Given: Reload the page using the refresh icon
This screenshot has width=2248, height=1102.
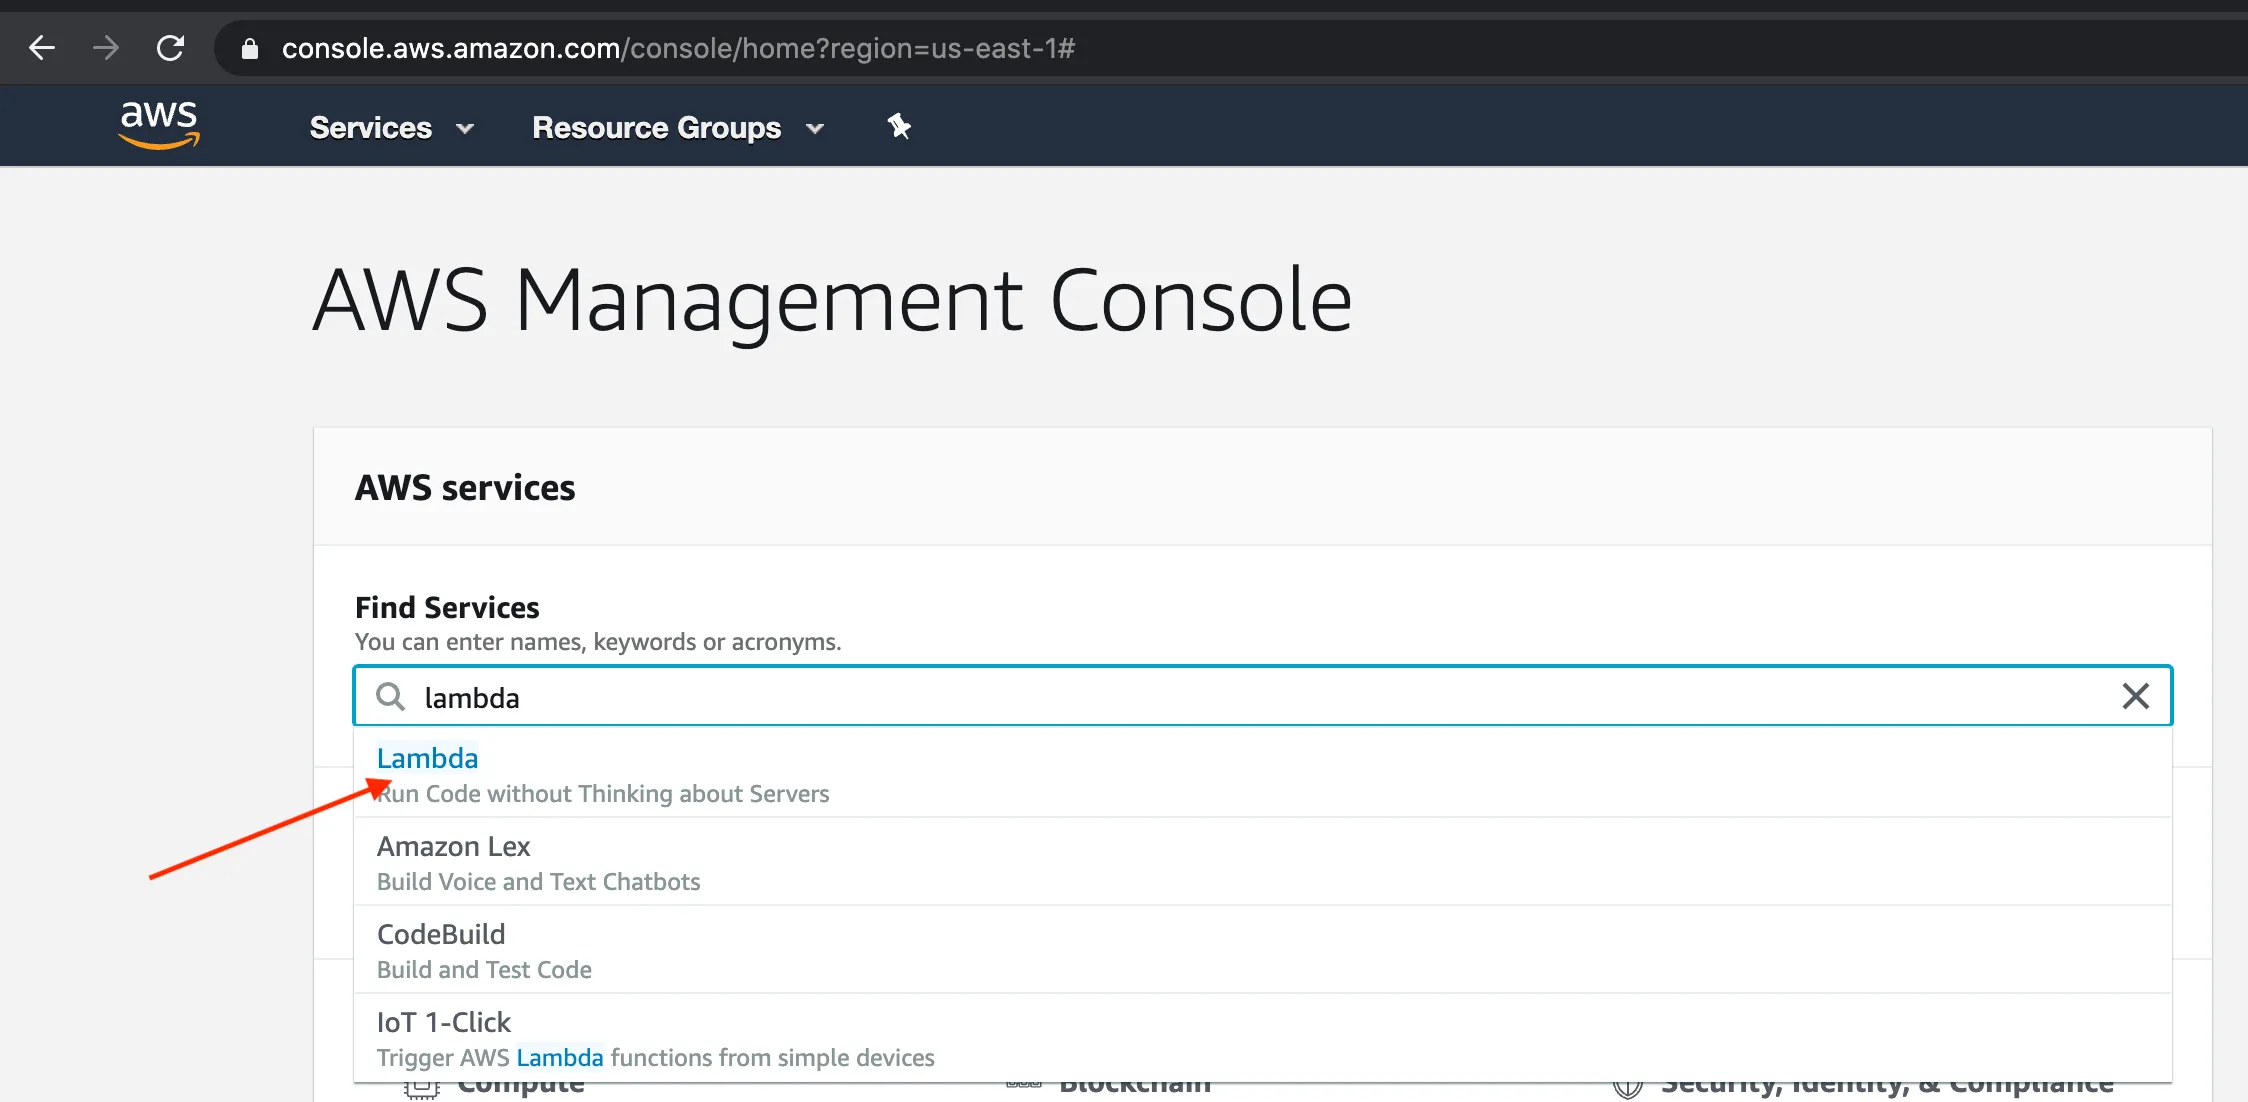Looking at the screenshot, I should click(170, 47).
